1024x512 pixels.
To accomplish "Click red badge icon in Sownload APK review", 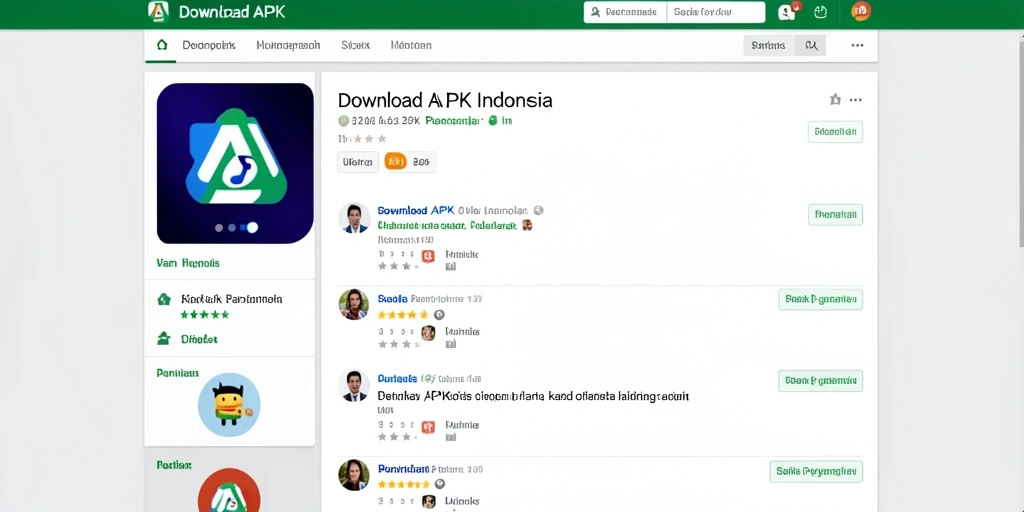I will click(x=428, y=255).
